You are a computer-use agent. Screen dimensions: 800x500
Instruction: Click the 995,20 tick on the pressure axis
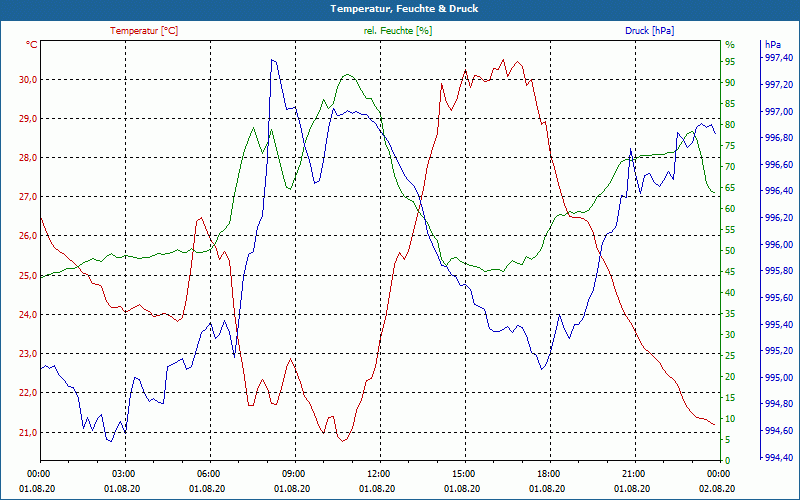779,351
